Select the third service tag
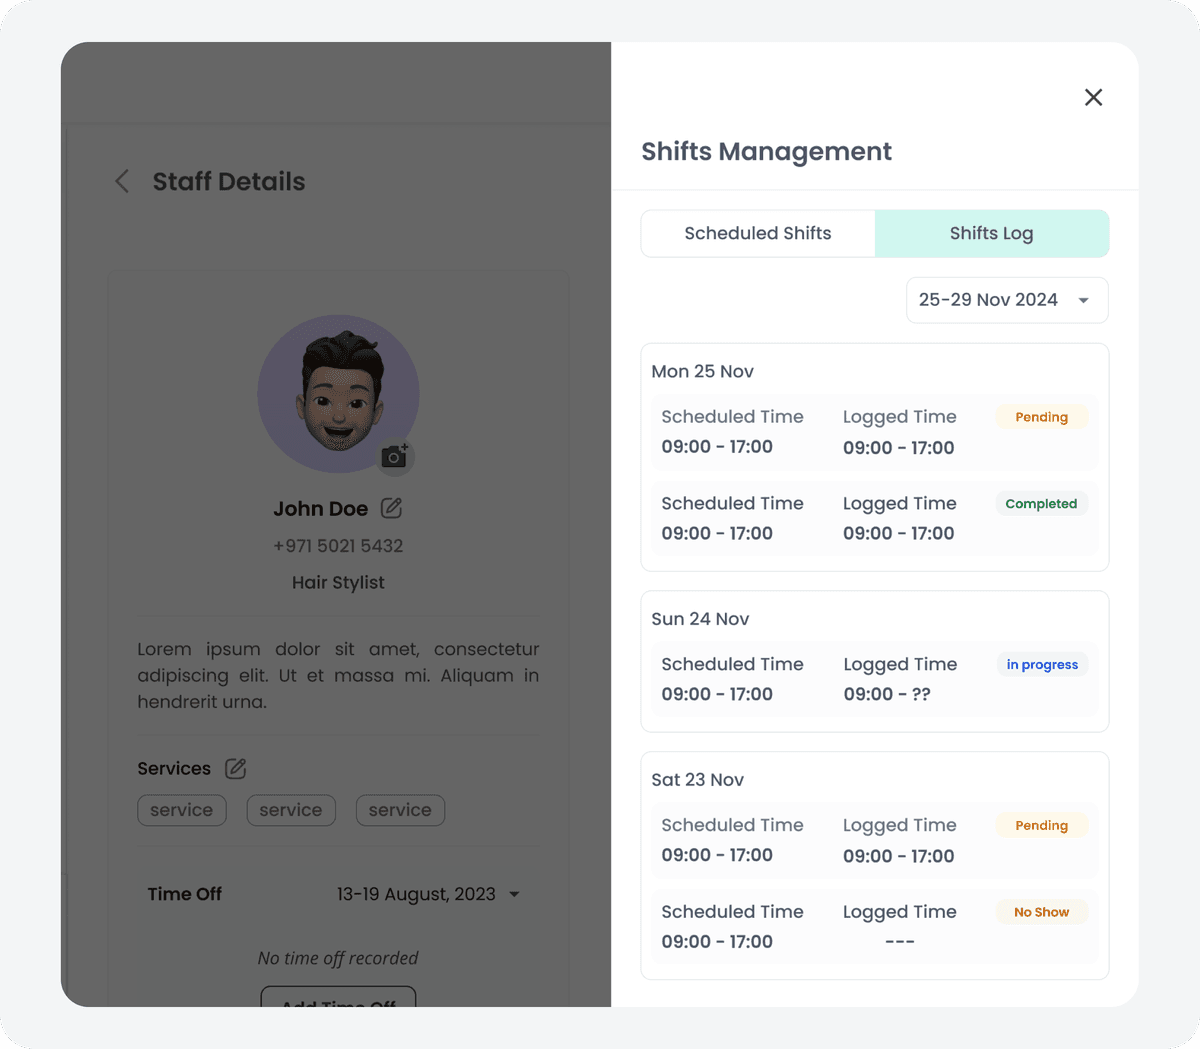 400,810
